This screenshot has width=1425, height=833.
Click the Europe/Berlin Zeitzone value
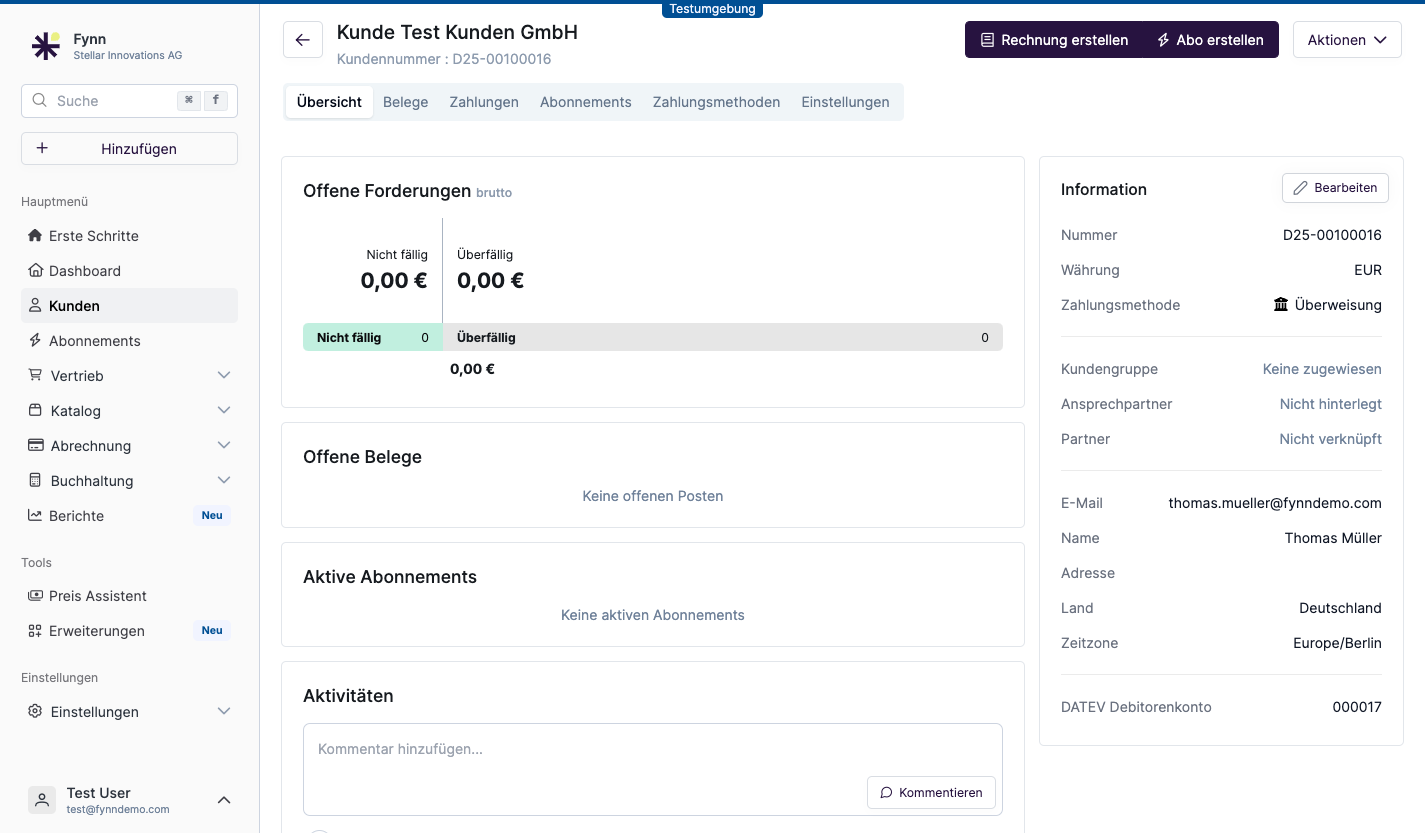tap(1337, 643)
